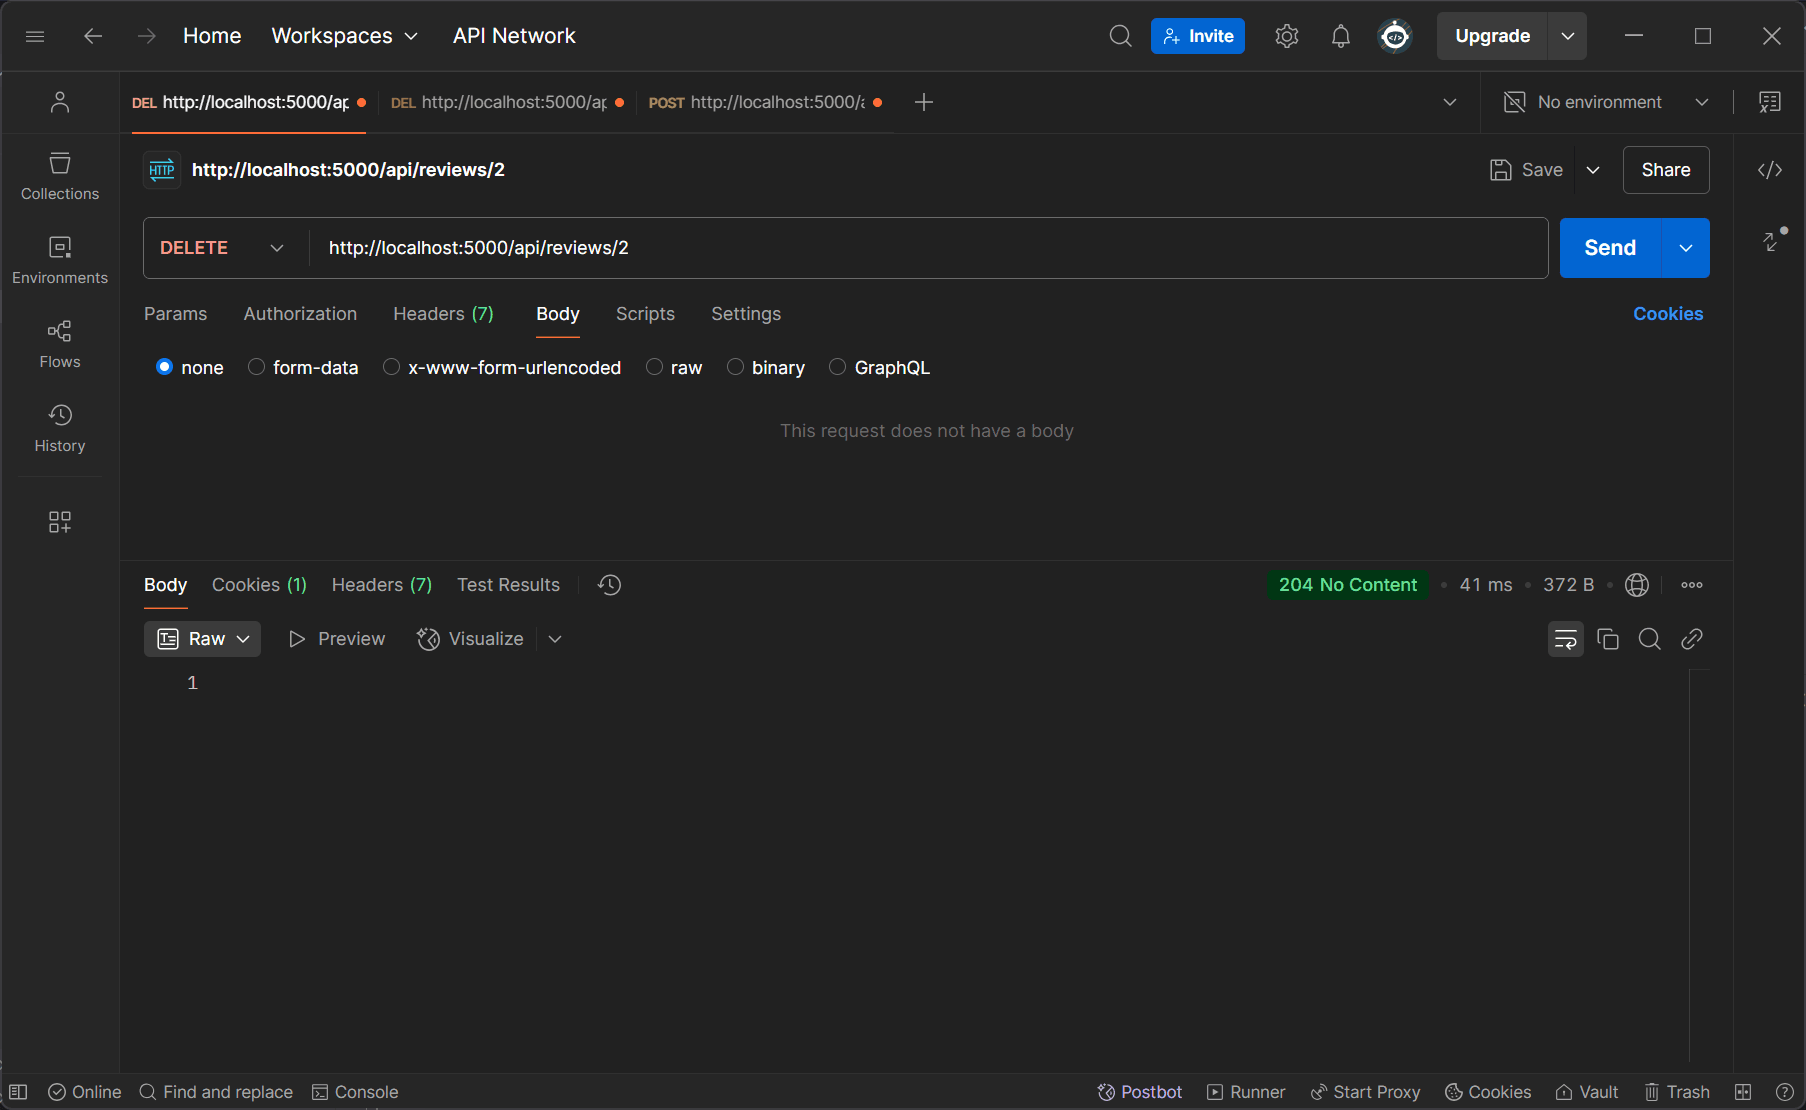Open the Send options dropdown arrow
1806x1110 pixels.
(1686, 248)
